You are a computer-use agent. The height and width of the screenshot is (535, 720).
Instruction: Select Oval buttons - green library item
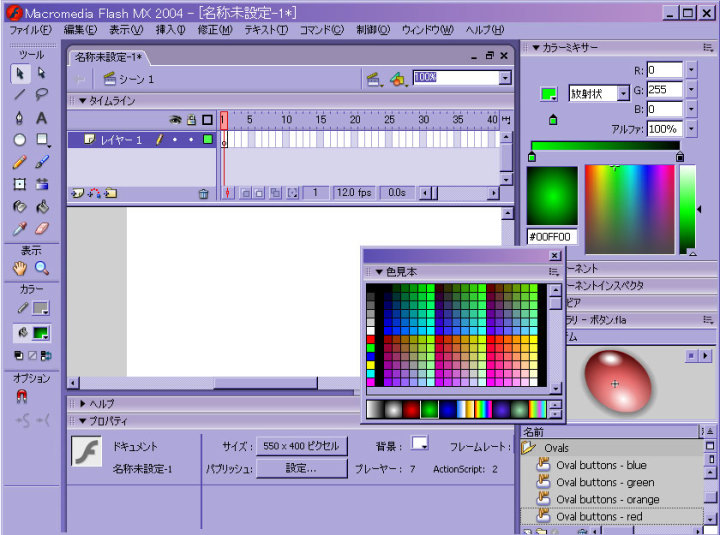coord(605,482)
